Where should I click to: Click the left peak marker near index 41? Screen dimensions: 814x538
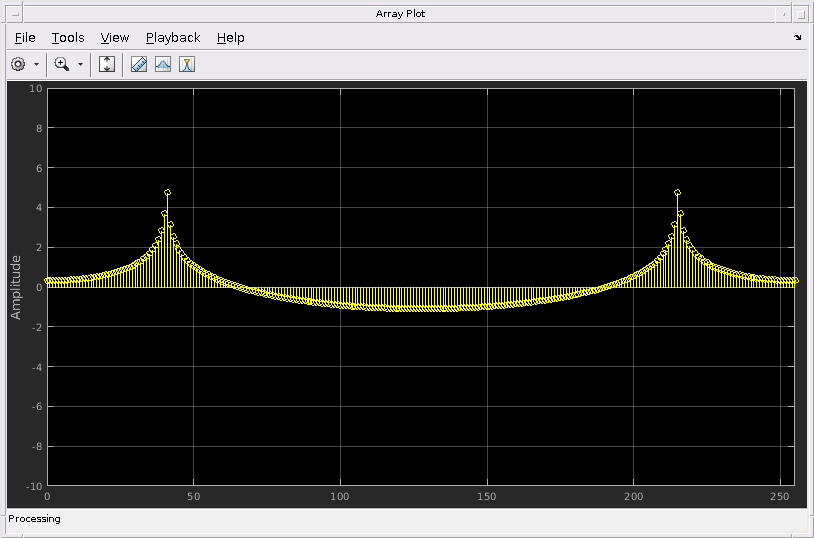point(167,192)
